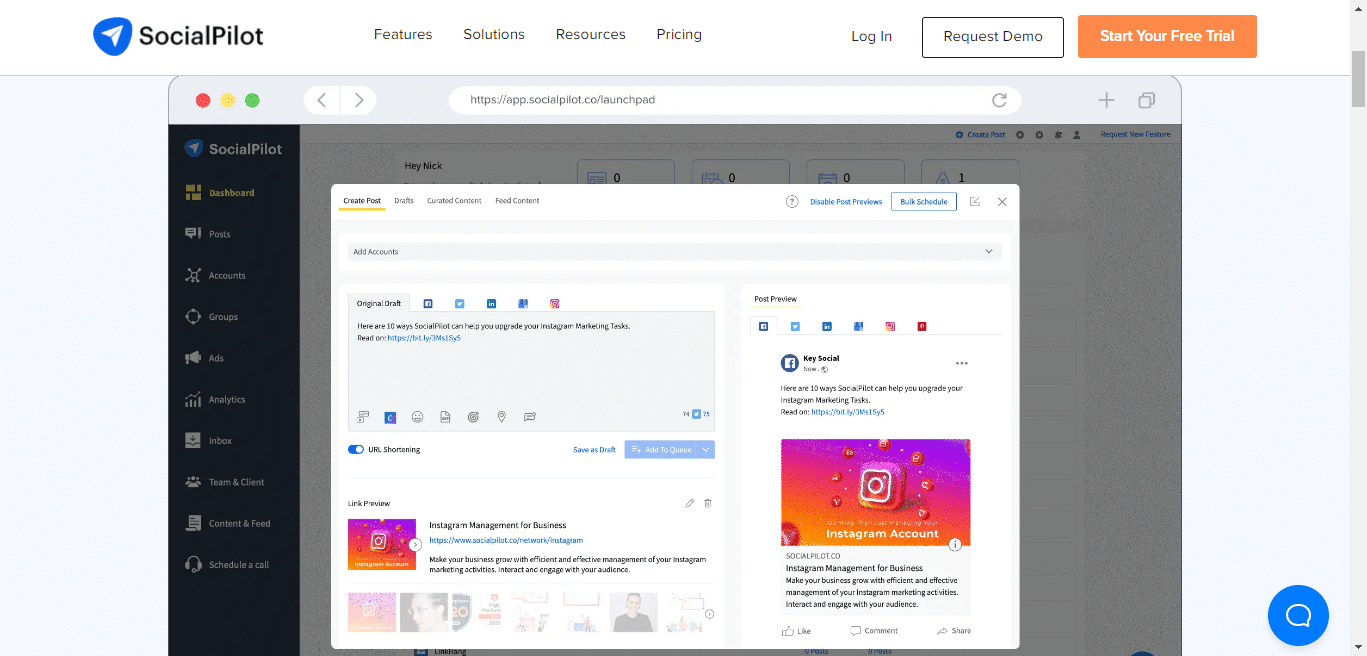Select the Create Post tab
The image size is (1367, 656).
click(x=362, y=201)
